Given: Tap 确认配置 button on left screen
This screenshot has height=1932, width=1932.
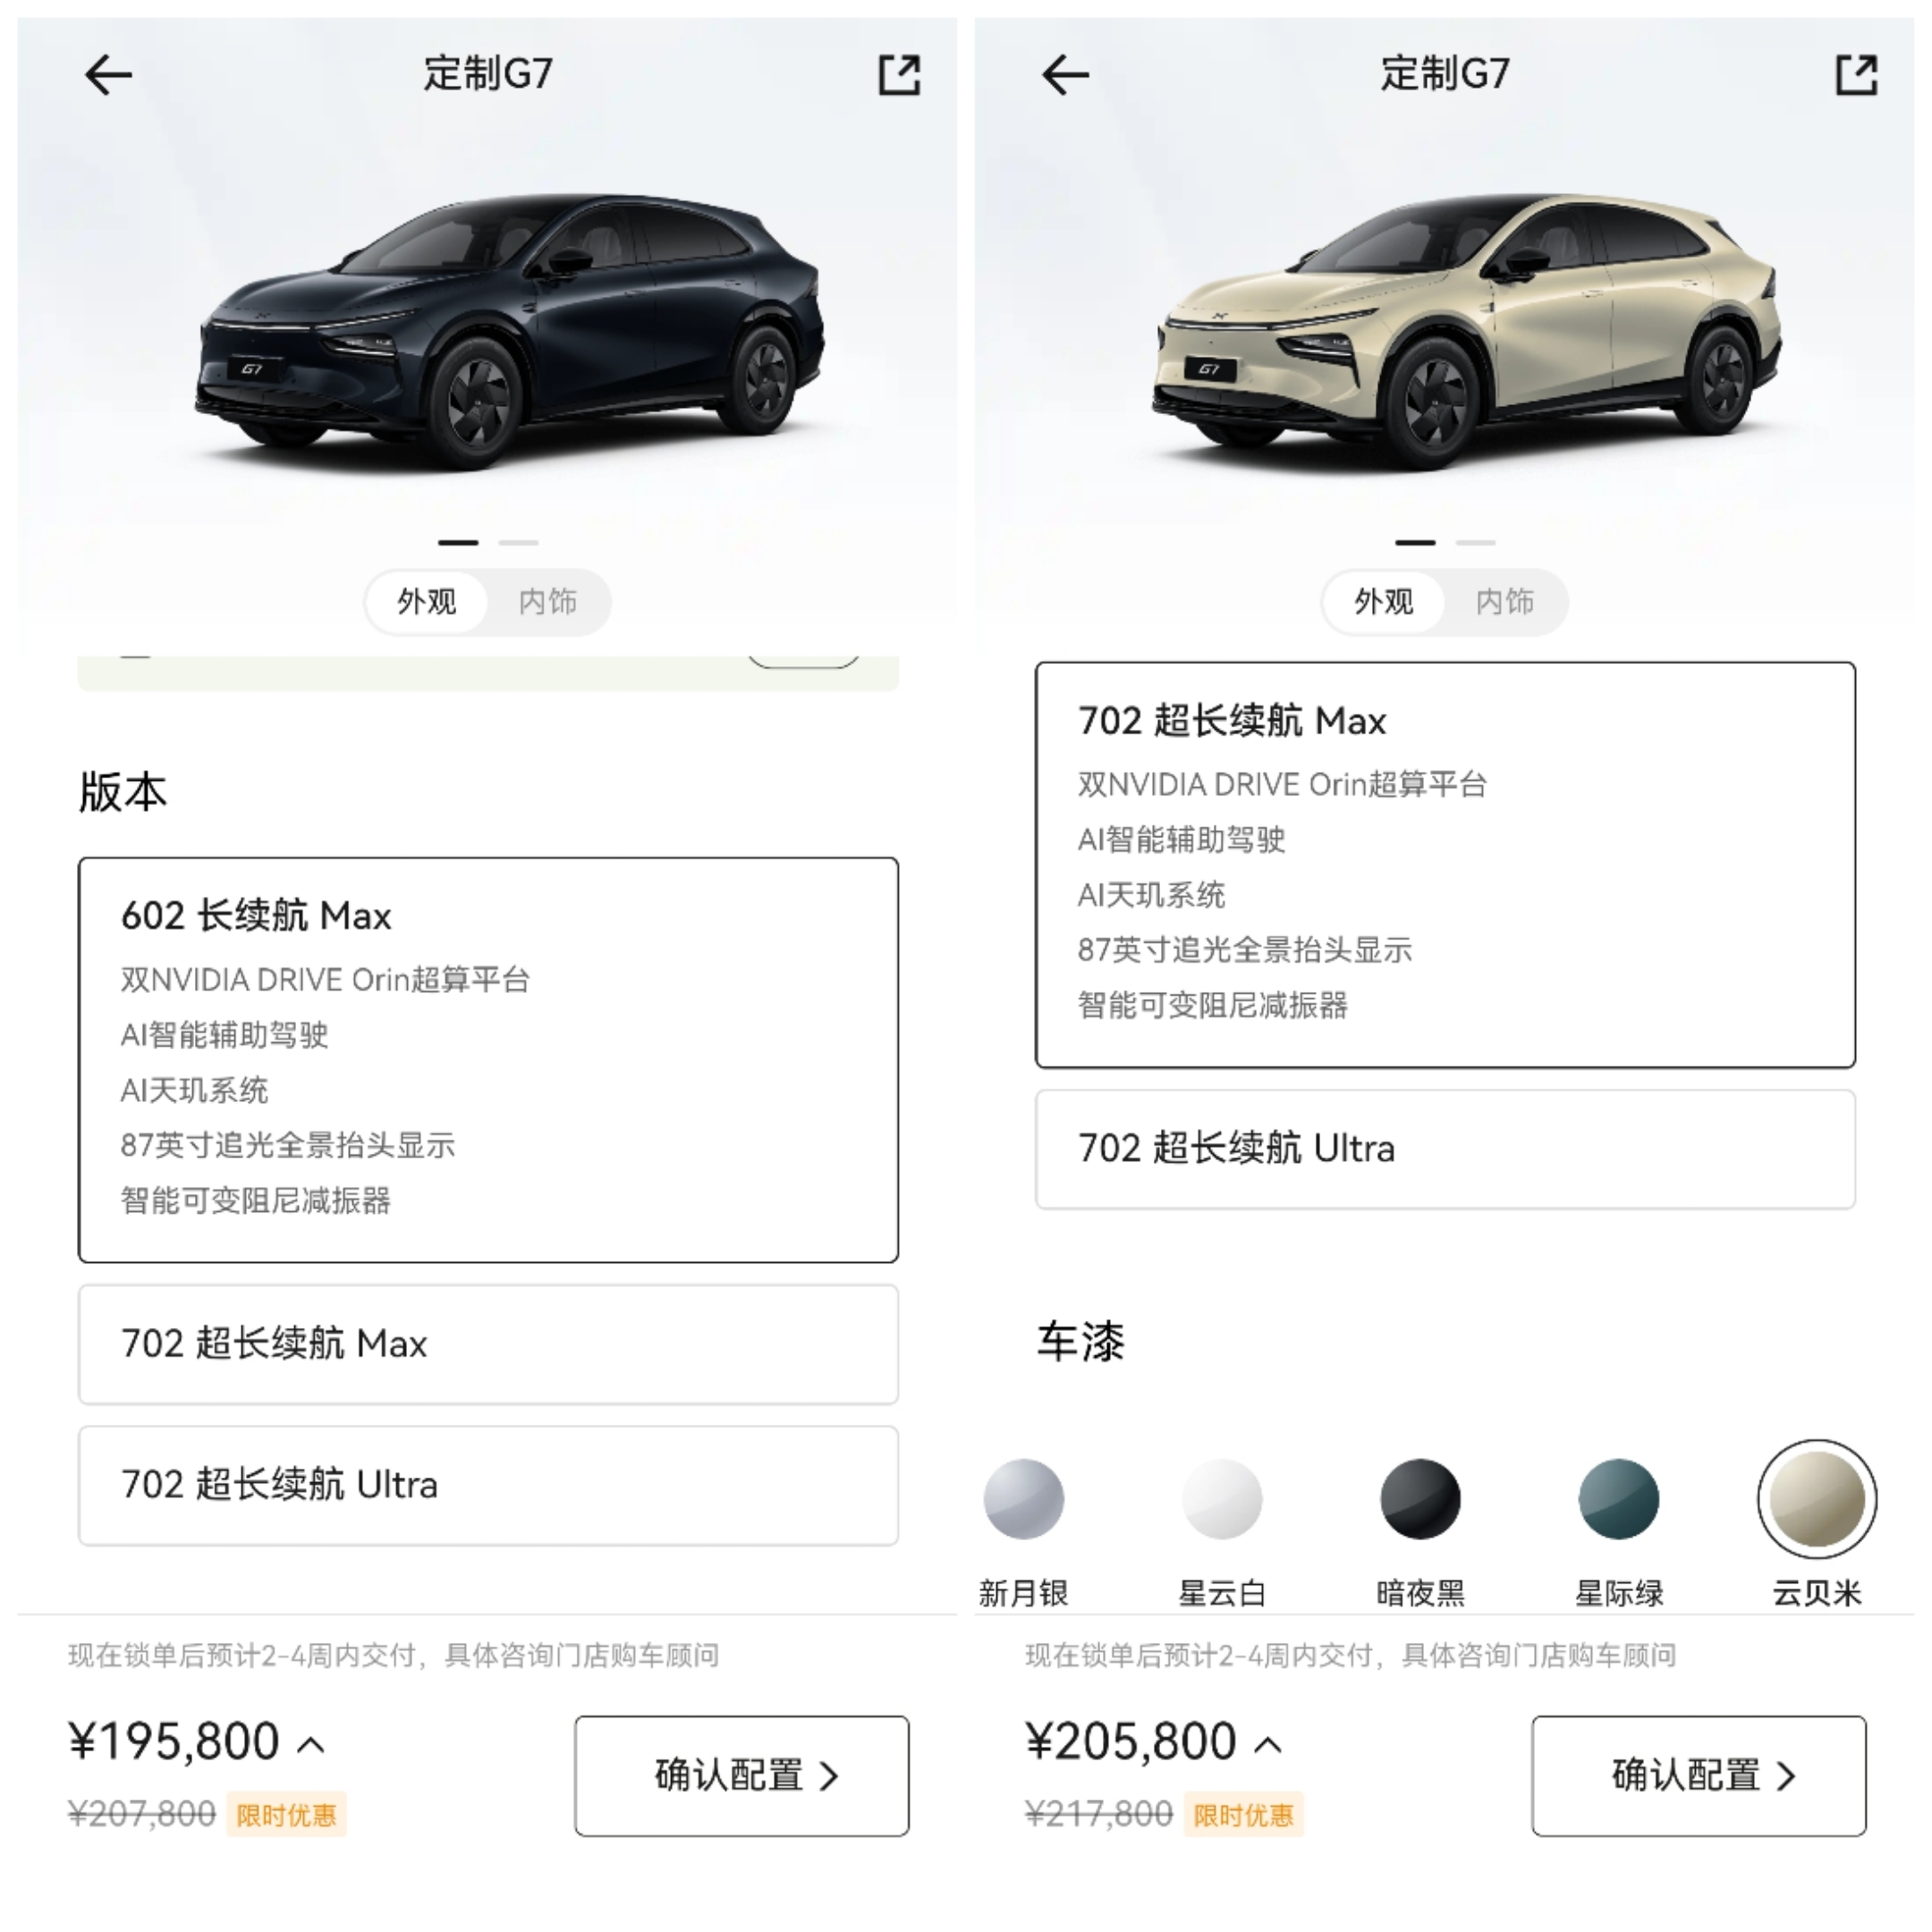Looking at the screenshot, I should [742, 1776].
